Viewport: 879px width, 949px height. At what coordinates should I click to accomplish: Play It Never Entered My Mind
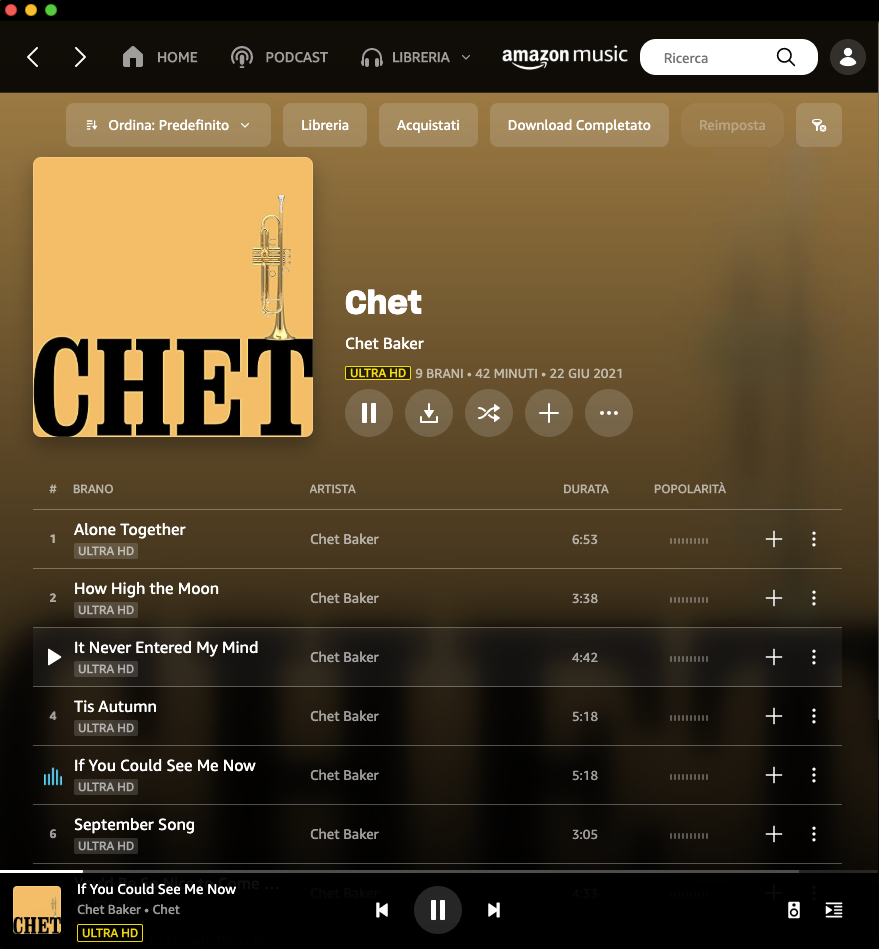coord(54,657)
